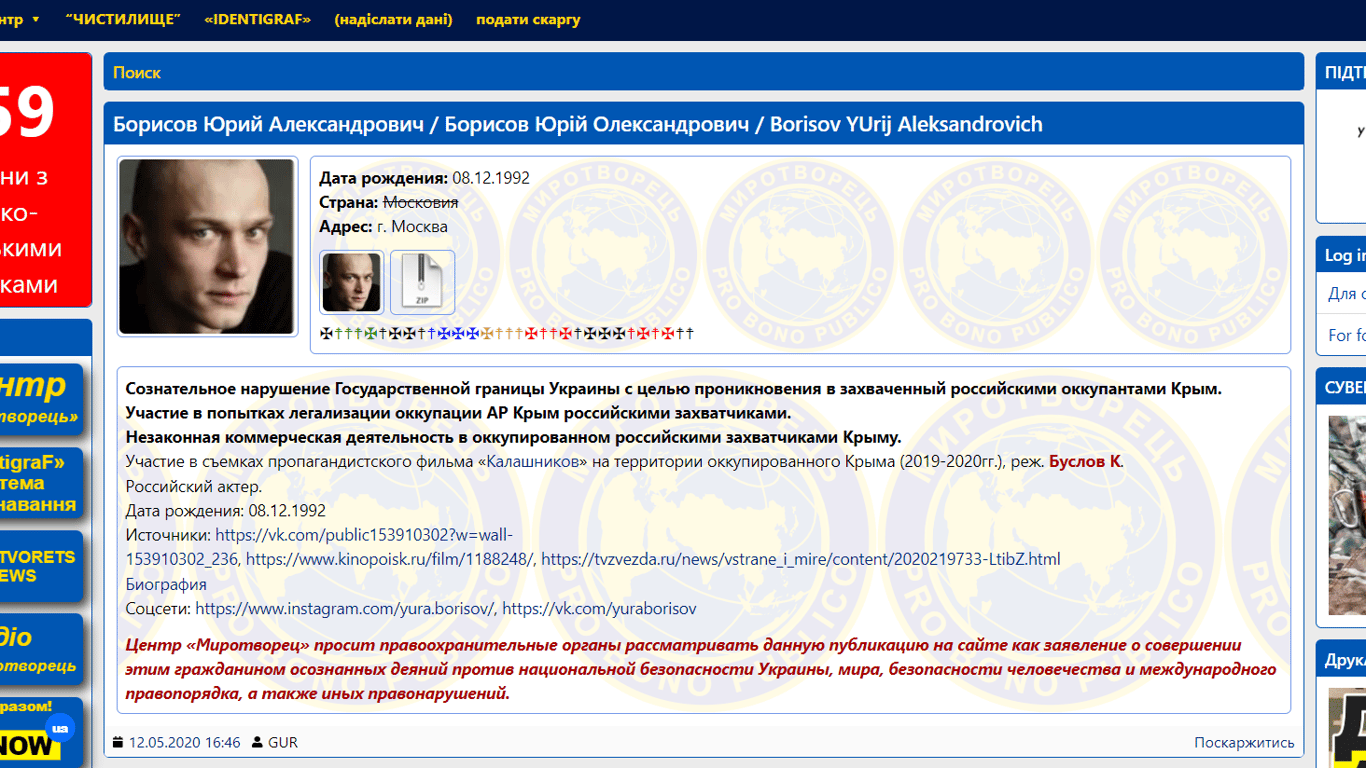Screen dimensions: 1366x768
Task: Open the «ЧИСТИЛИЩЕ» menu item
Action: [123, 20]
